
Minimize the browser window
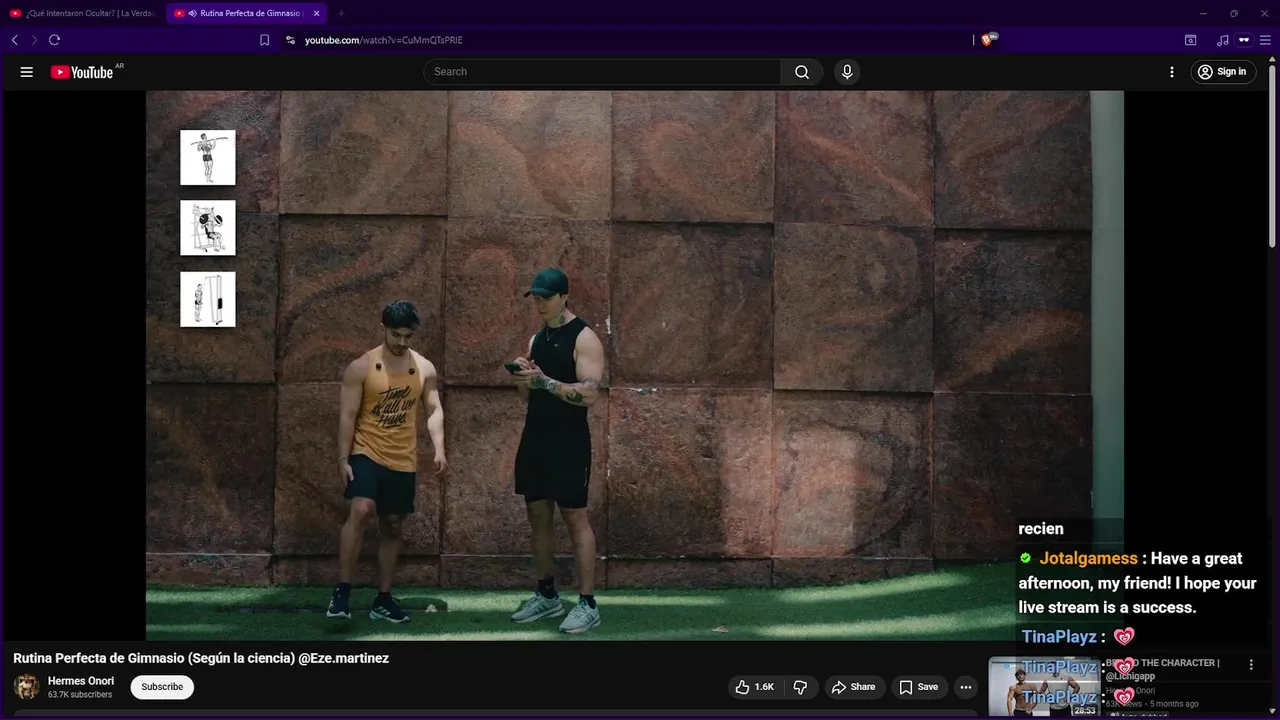(1204, 13)
